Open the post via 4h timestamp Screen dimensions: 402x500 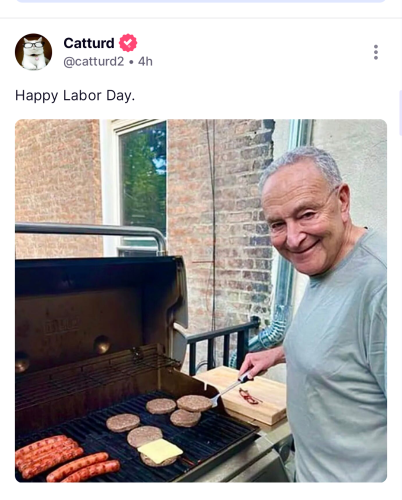point(145,62)
